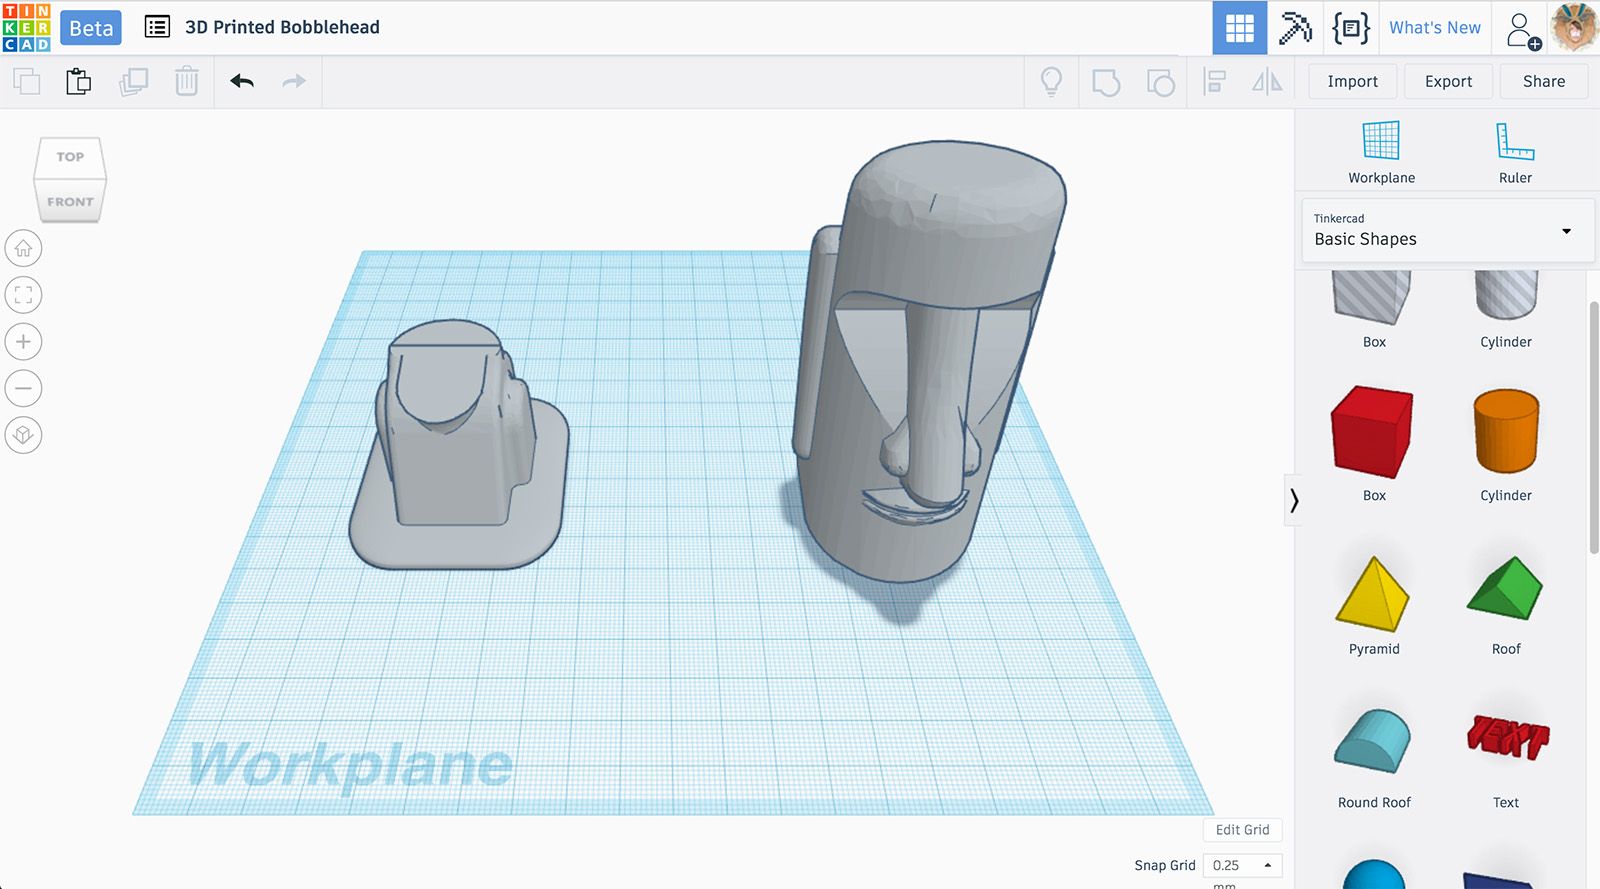The image size is (1600, 889).
Task: Click the Undo arrow in the toolbar
Action: coord(242,82)
